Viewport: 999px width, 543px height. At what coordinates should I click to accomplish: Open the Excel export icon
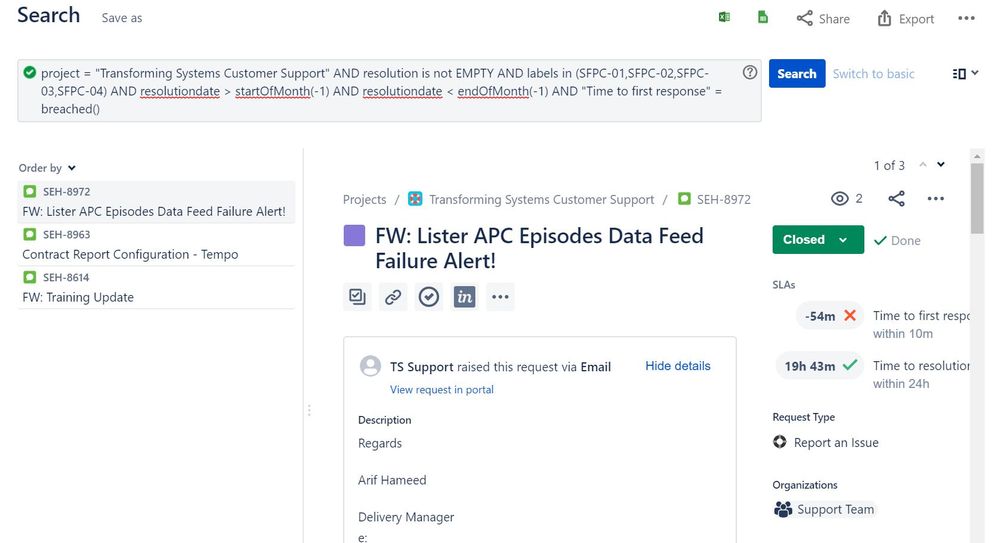click(724, 17)
